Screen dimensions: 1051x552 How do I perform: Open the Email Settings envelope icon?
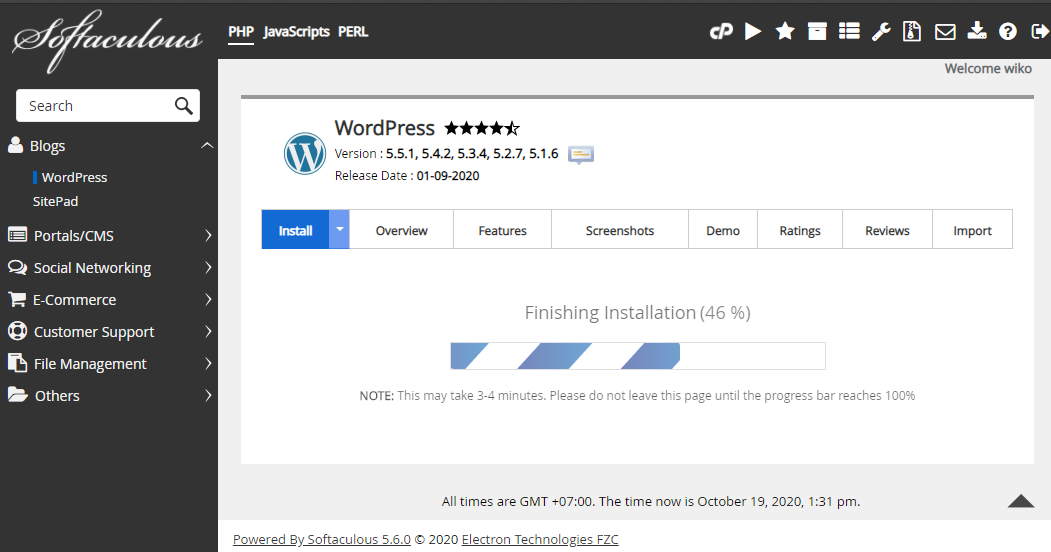coord(945,31)
